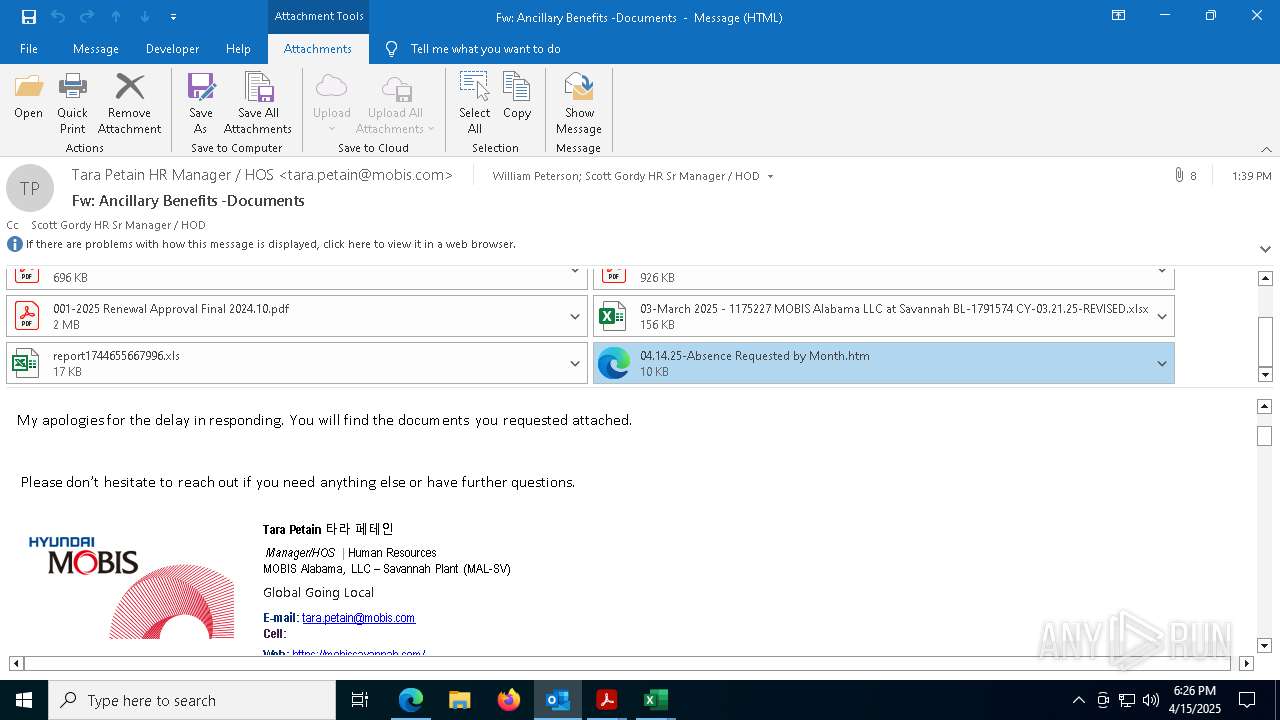Viewport: 1280px width, 720px height.
Task: Select report1744655667996.xls attachment
Action: click(296, 363)
